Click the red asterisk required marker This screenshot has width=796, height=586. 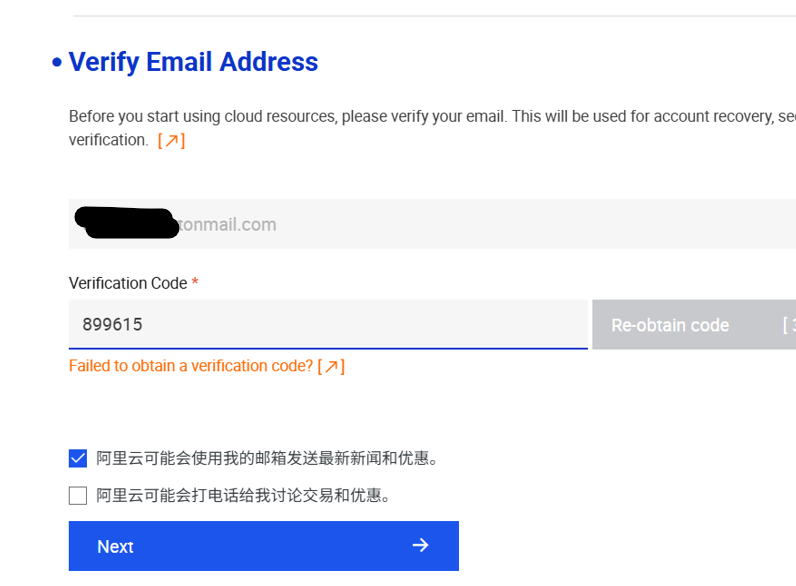(195, 284)
